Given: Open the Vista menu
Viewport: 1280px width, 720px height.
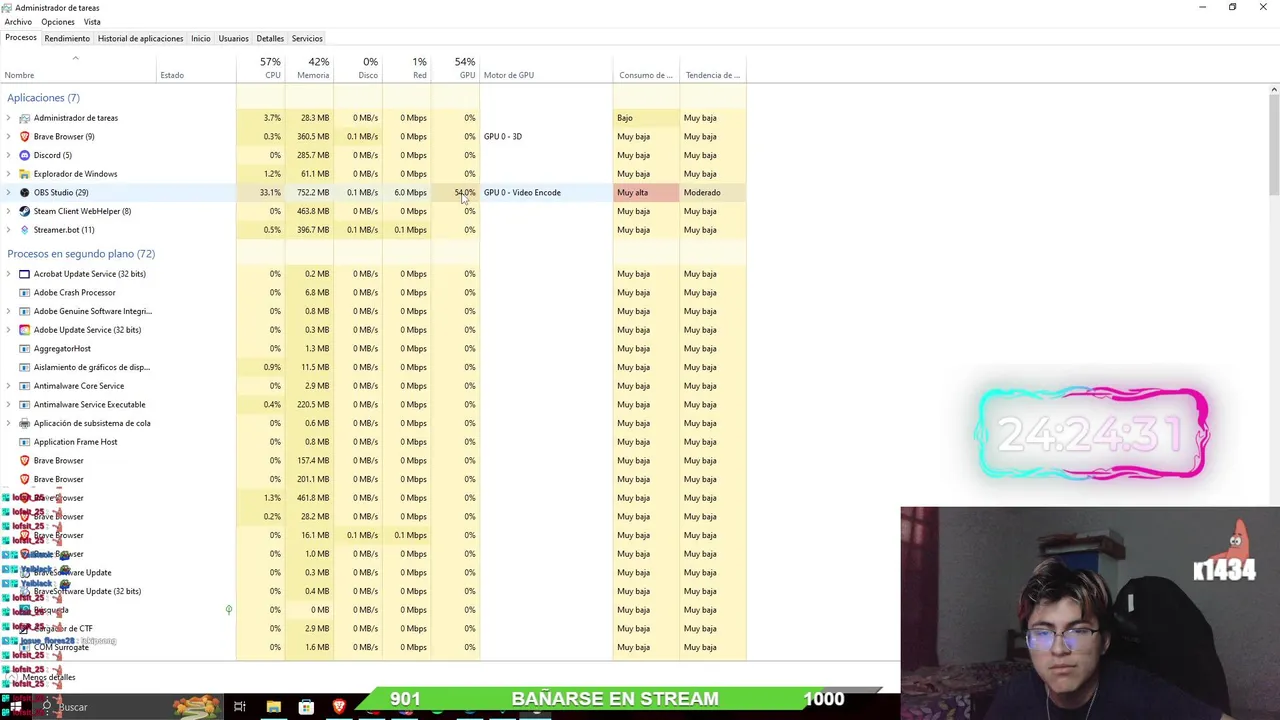Looking at the screenshot, I should 92,22.
